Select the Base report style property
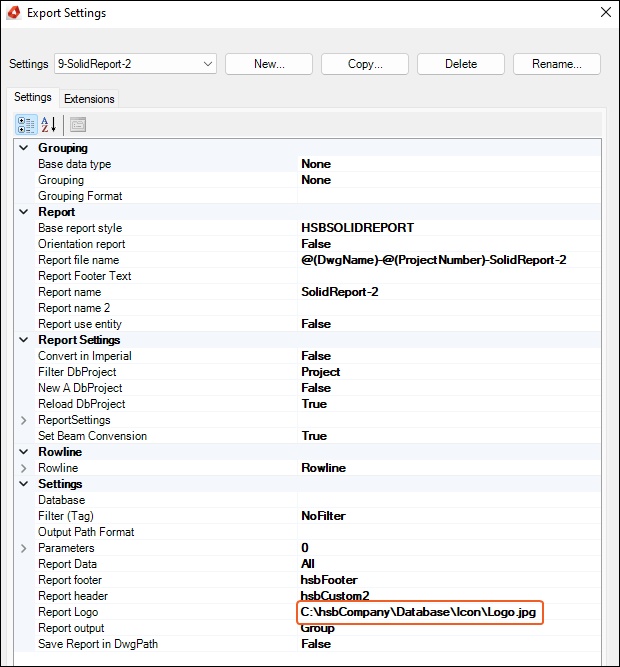This screenshot has width=620, height=667. 80,228
